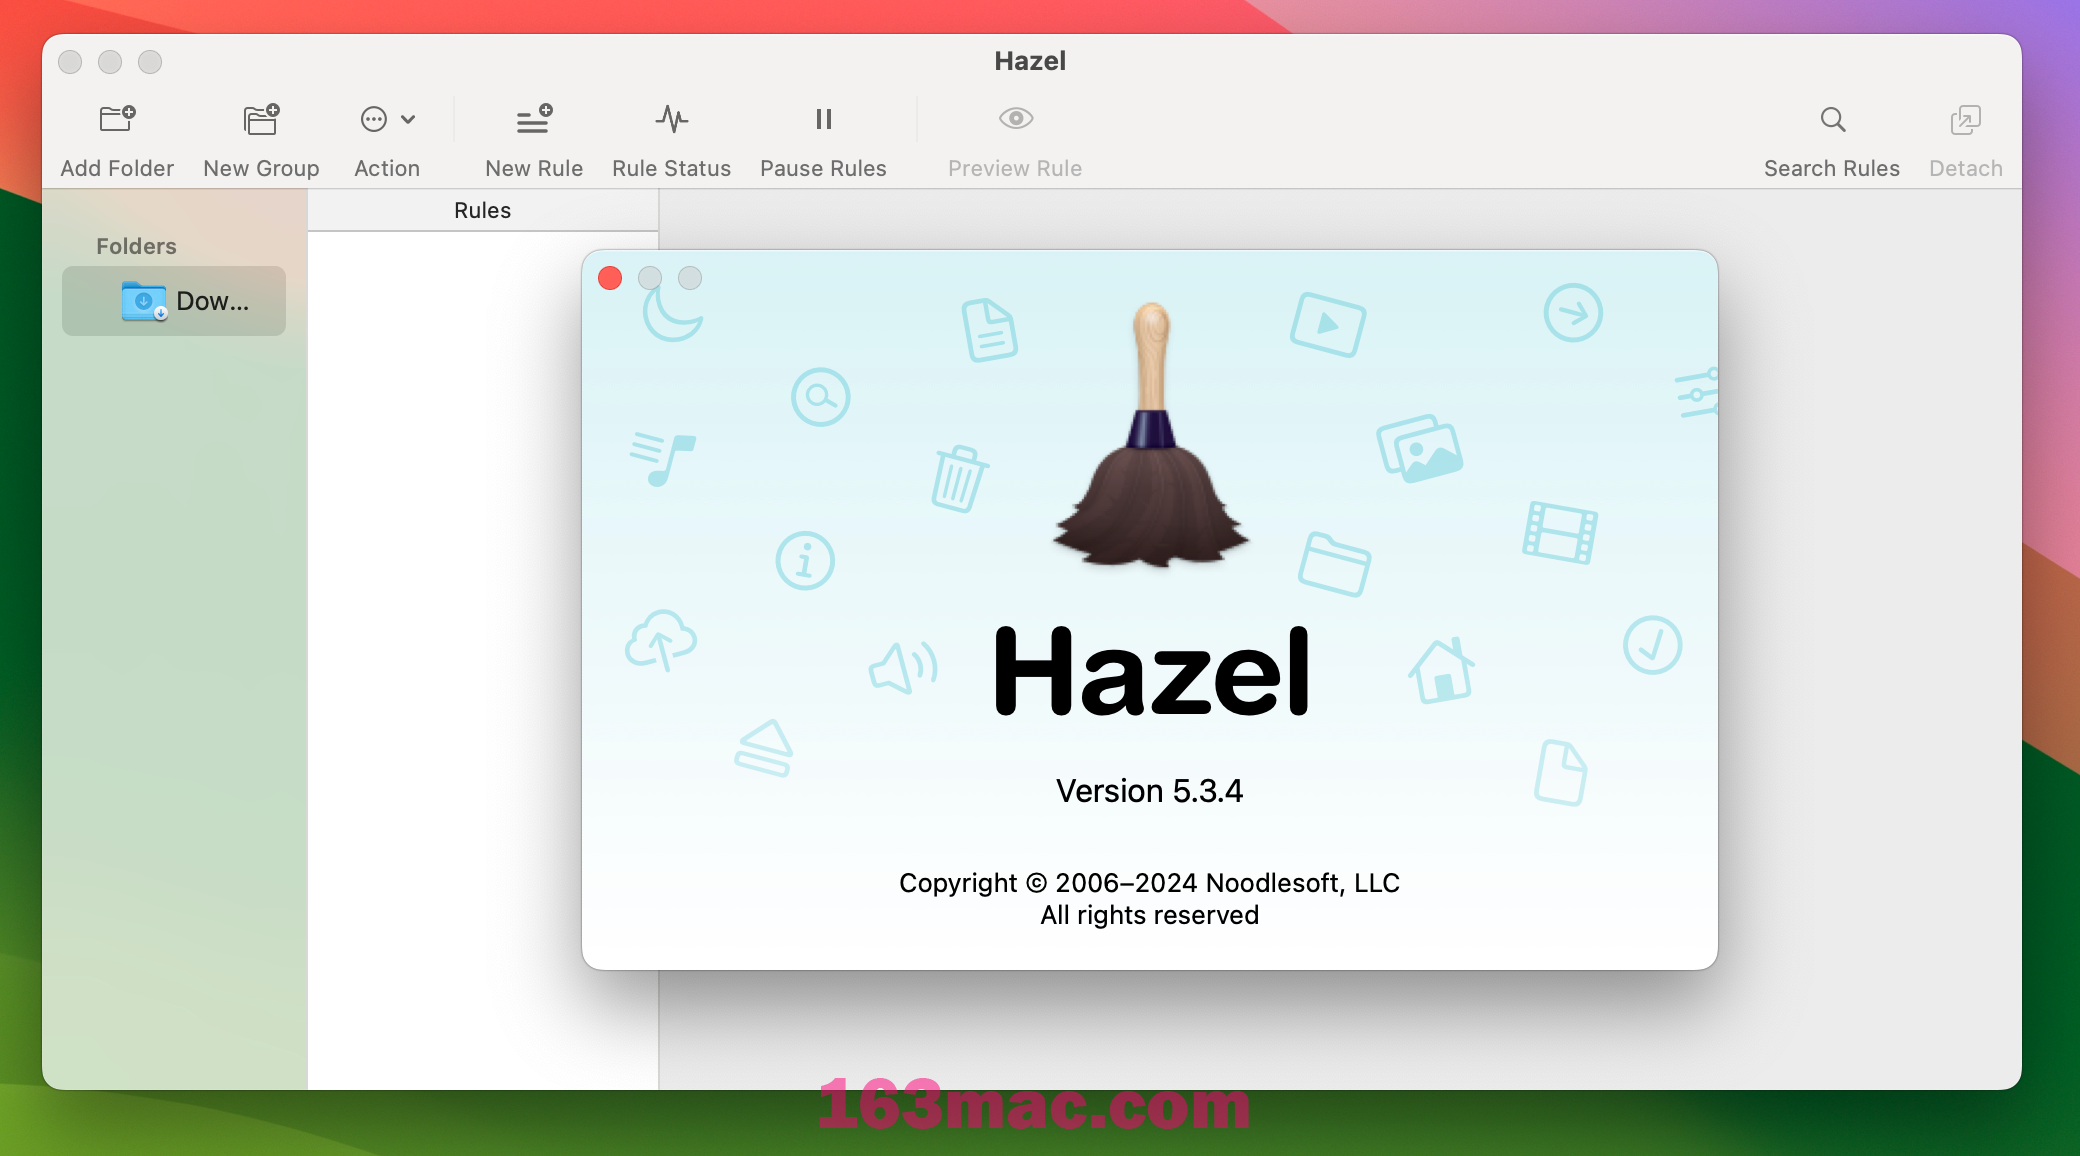Close the Hazel about dialog
The image size is (2080, 1156).
612,278
